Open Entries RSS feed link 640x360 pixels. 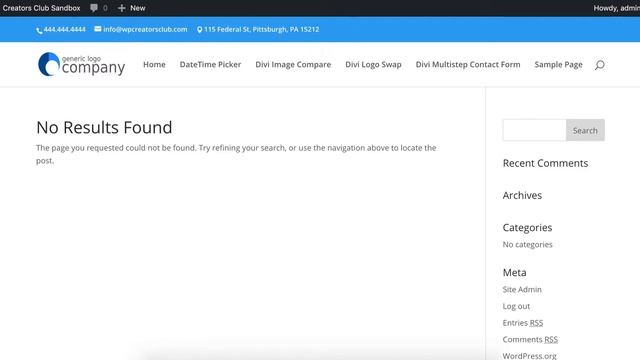(x=523, y=323)
